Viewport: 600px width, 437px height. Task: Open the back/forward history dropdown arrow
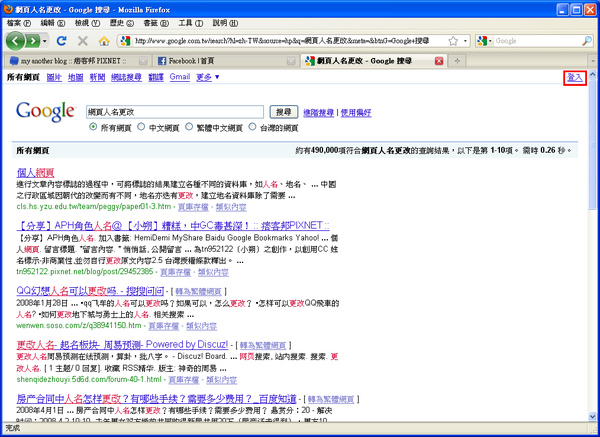(45, 41)
